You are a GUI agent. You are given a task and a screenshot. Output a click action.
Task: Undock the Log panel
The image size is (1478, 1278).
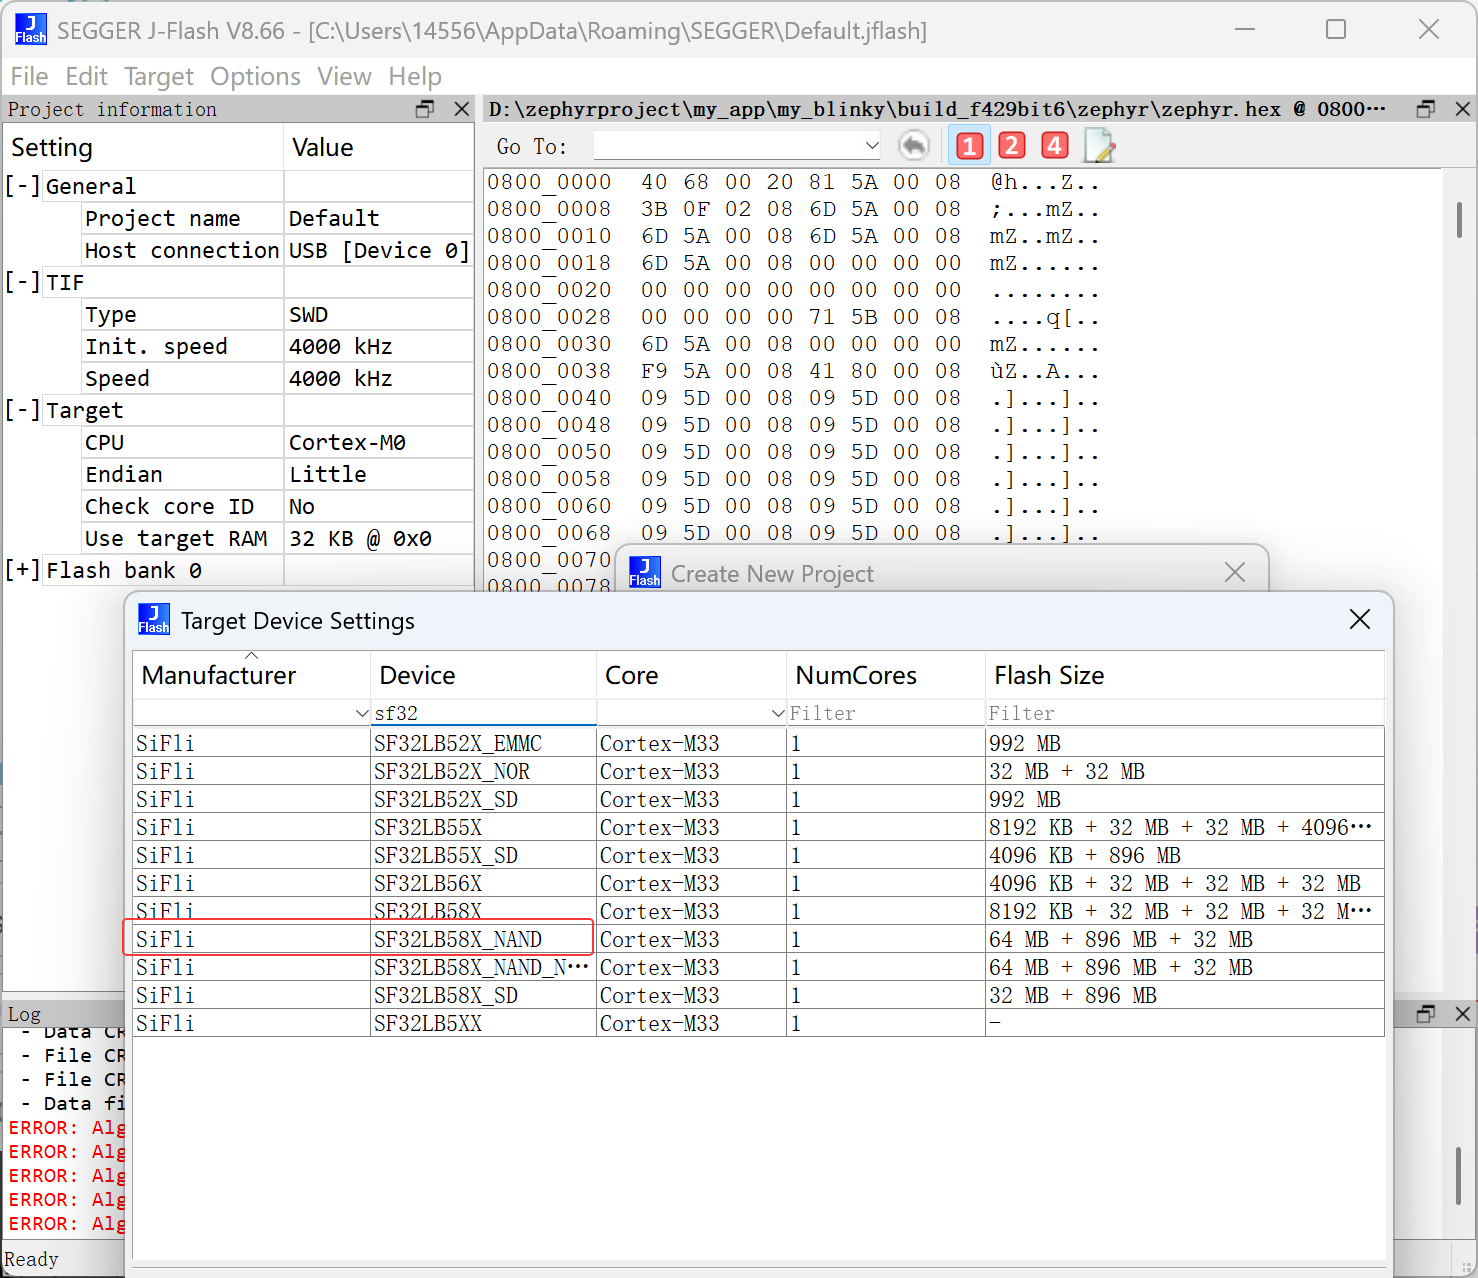click(1426, 1014)
